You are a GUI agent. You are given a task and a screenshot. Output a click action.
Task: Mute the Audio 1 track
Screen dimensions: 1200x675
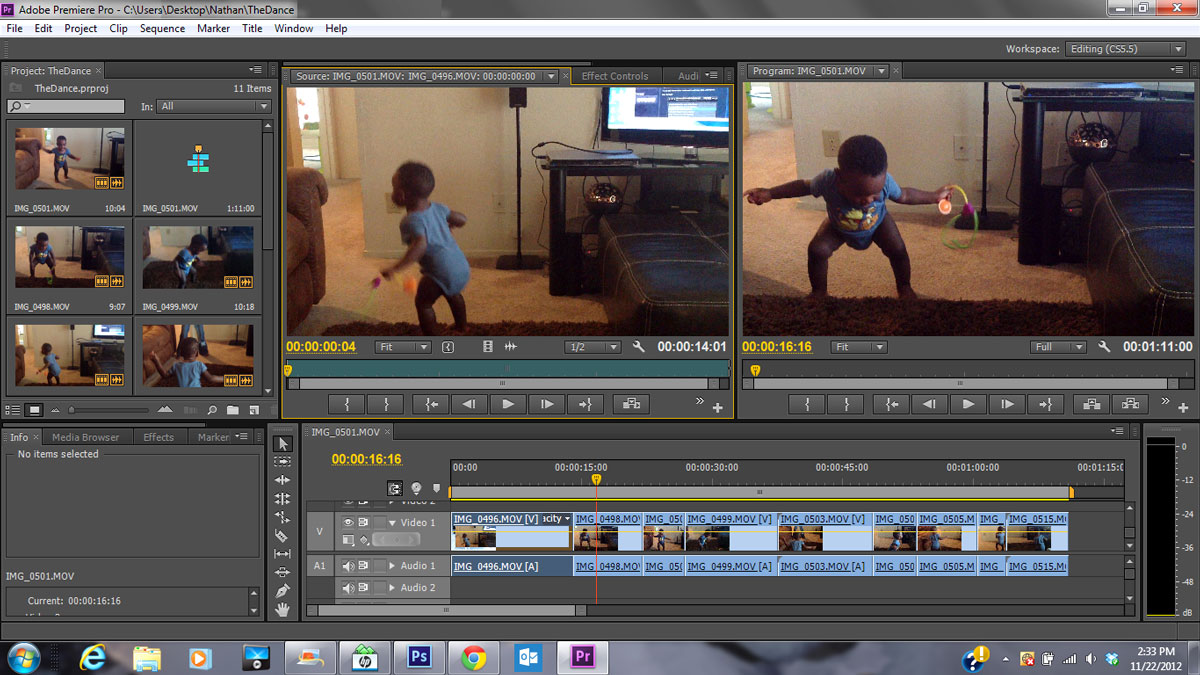(349, 565)
